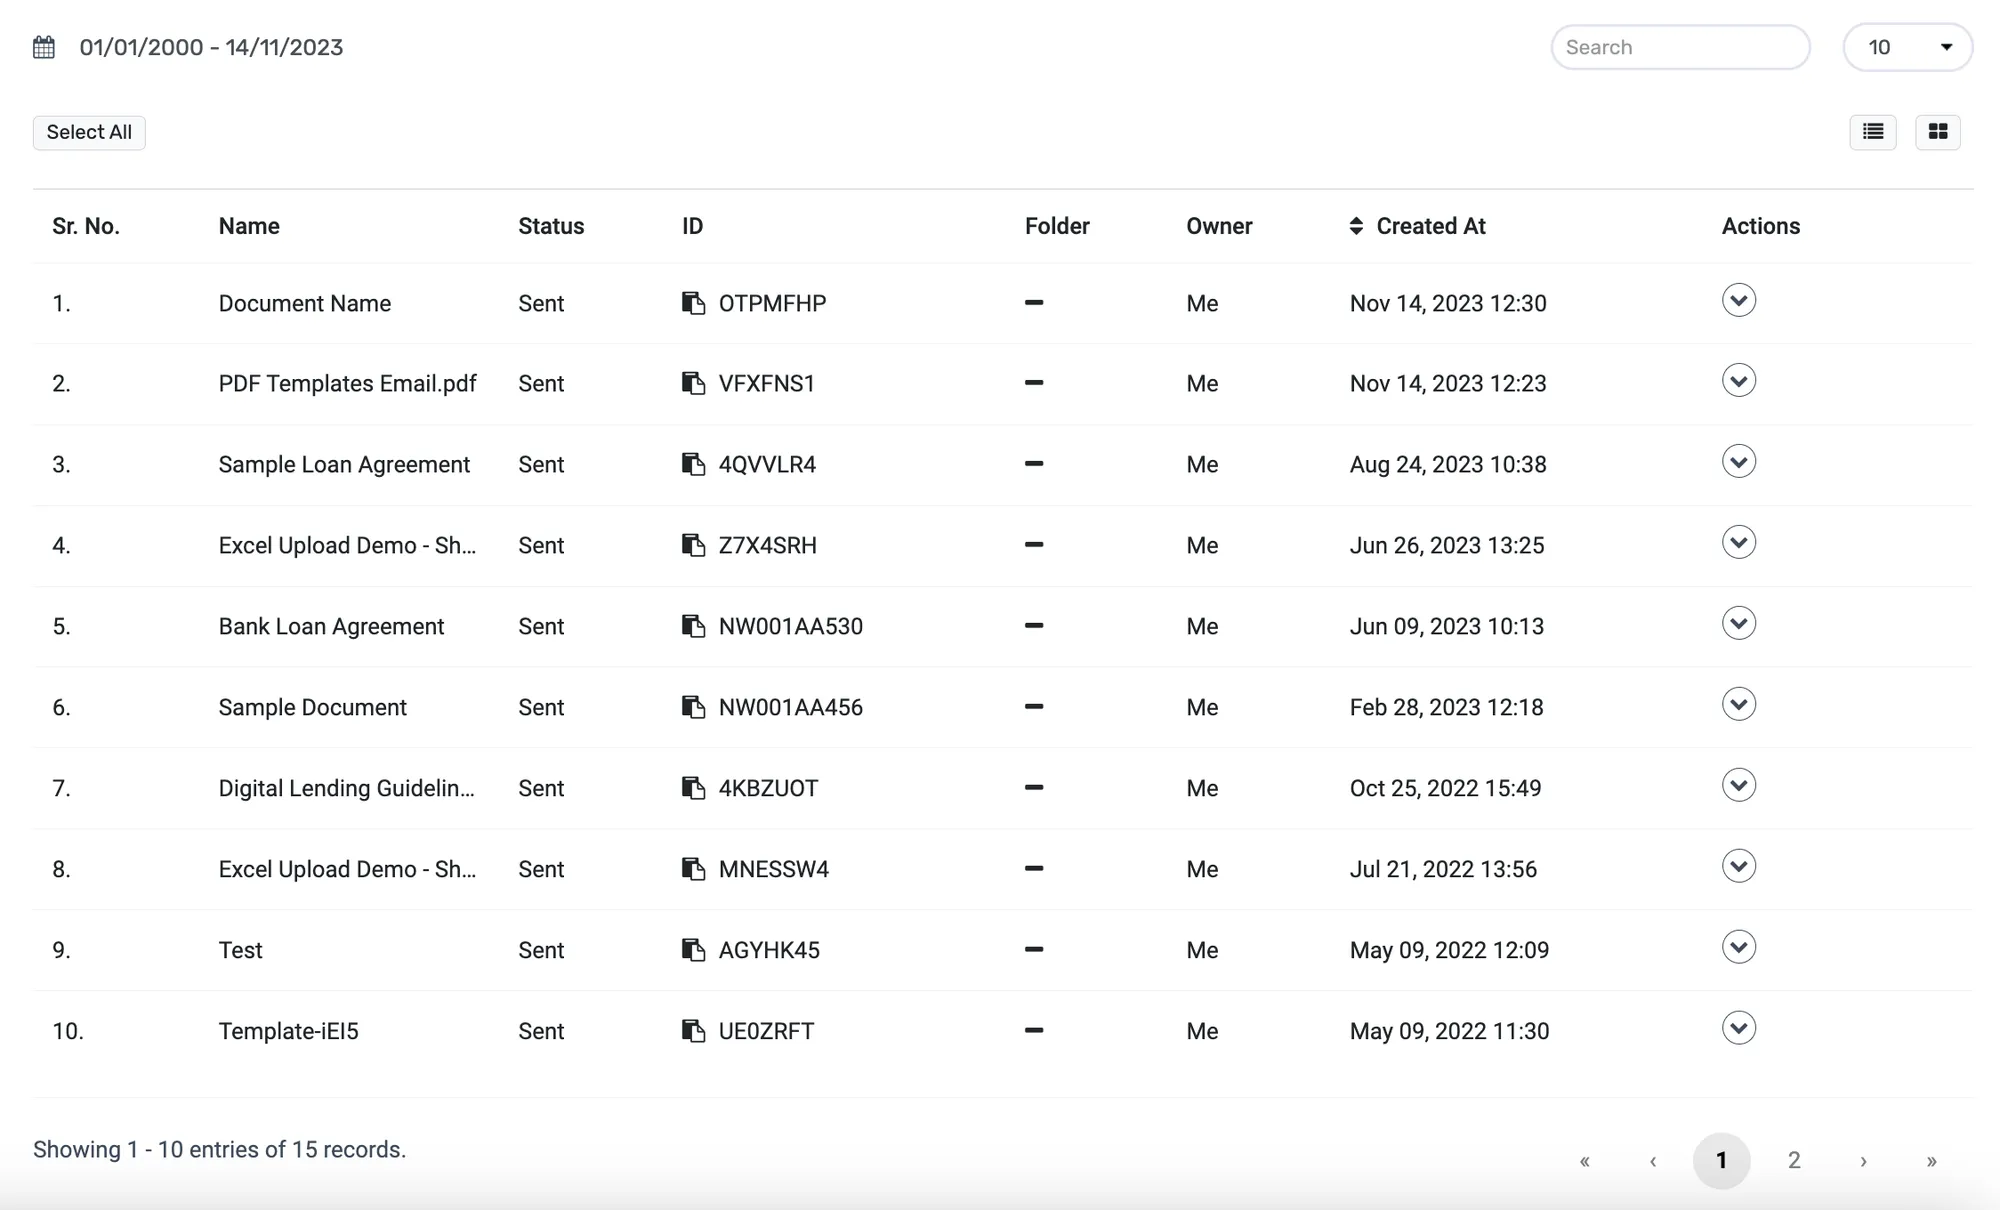
Task: Open the calendar date range picker
Action: pos(44,46)
